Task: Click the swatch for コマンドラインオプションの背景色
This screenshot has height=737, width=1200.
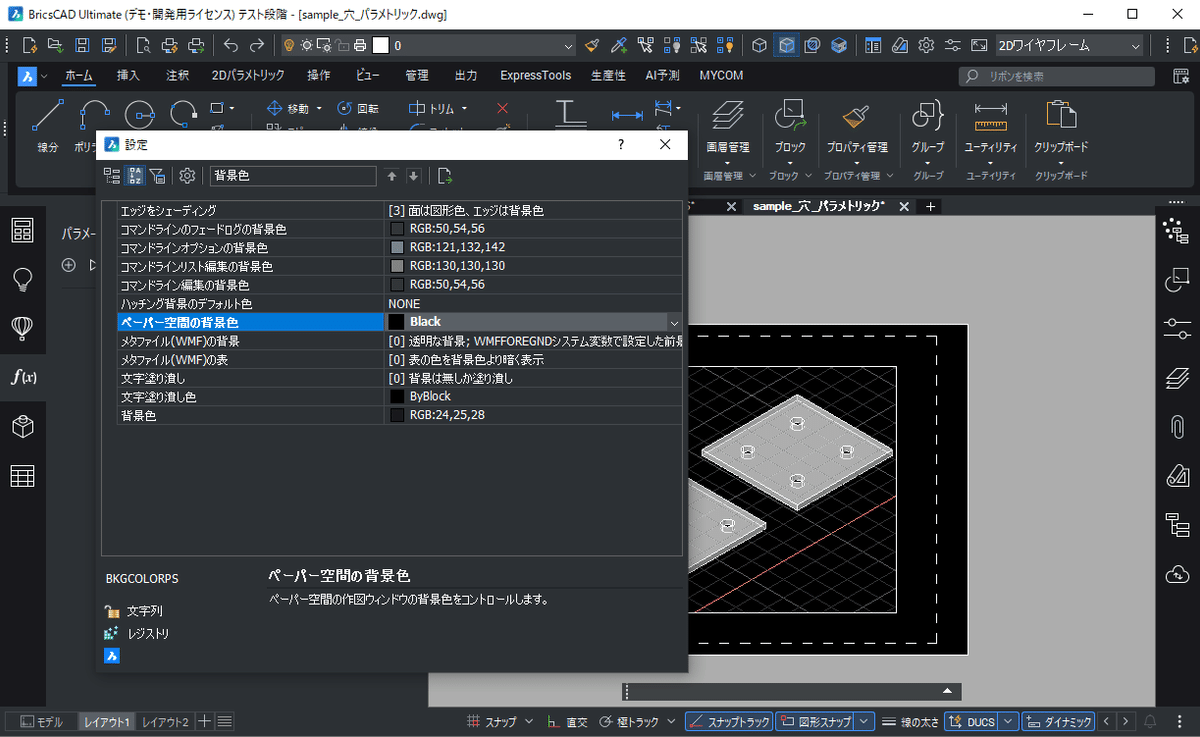Action: tap(397, 247)
